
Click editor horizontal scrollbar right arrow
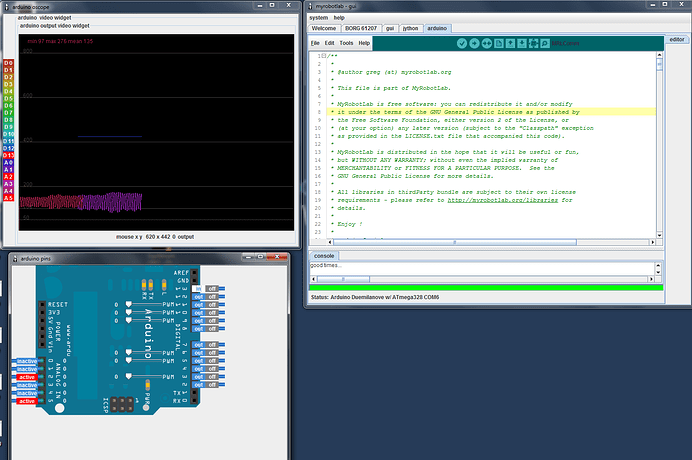pos(652,242)
